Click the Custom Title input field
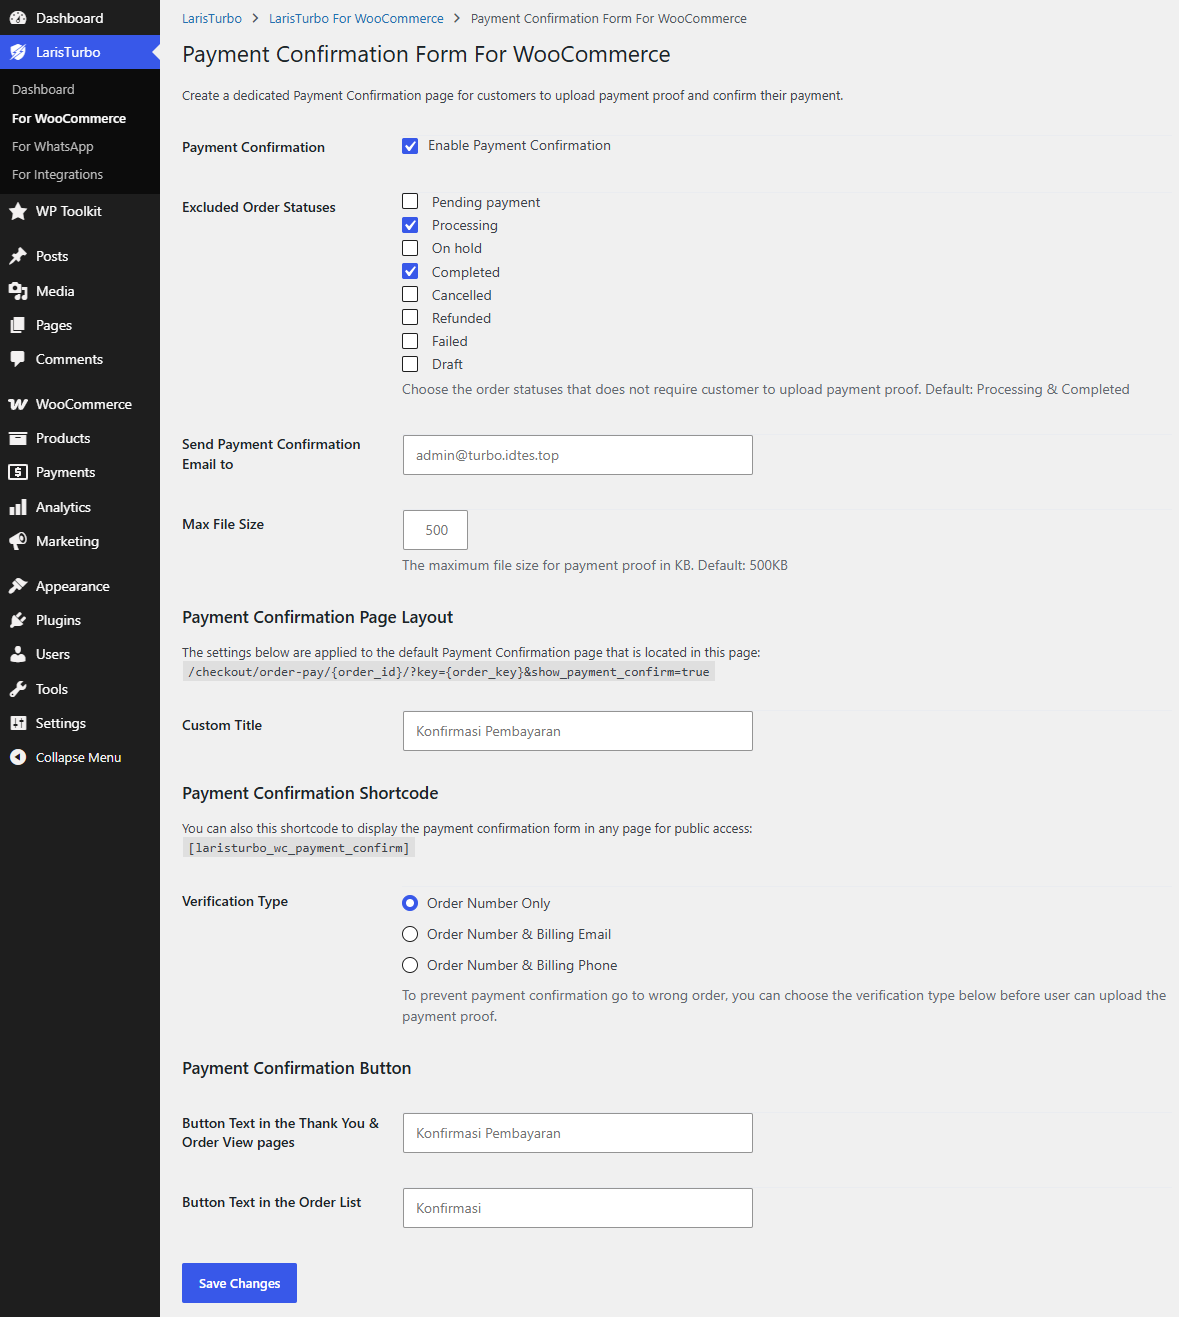The width and height of the screenshot is (1179, 1317). [578, 731]
